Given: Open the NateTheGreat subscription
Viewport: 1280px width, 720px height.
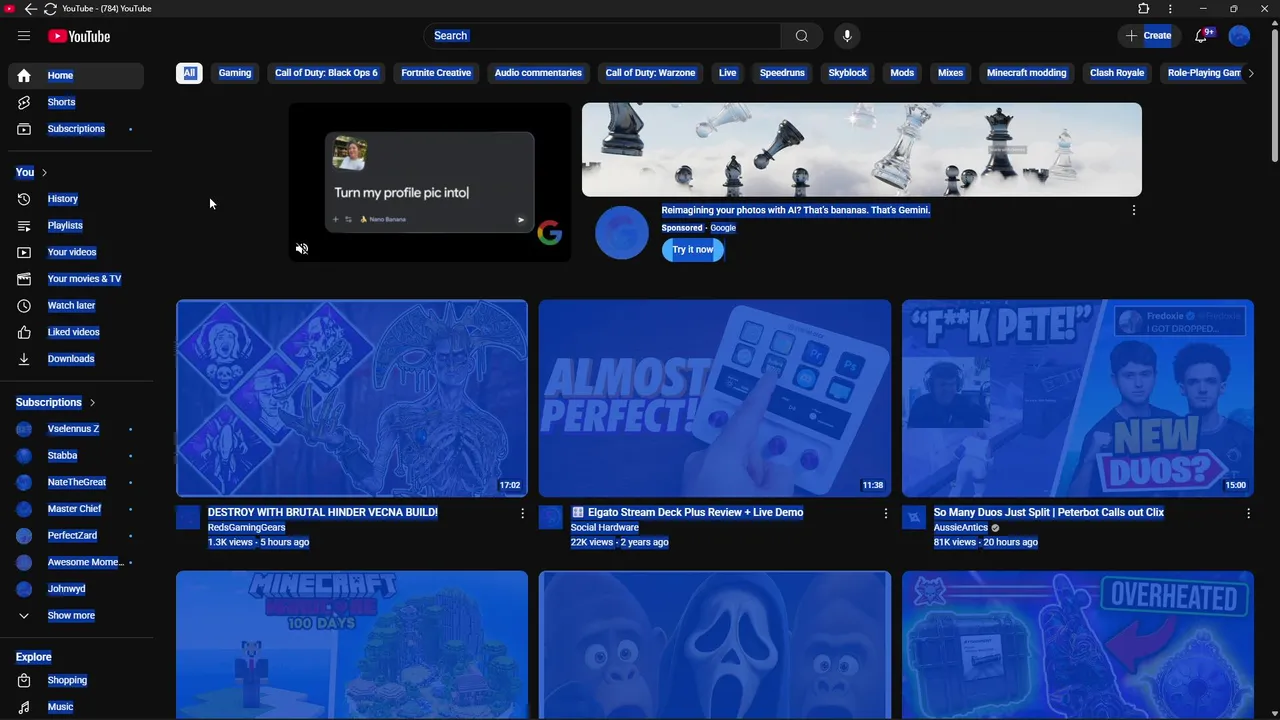Looking at the screenshot, I should (76, 482).
